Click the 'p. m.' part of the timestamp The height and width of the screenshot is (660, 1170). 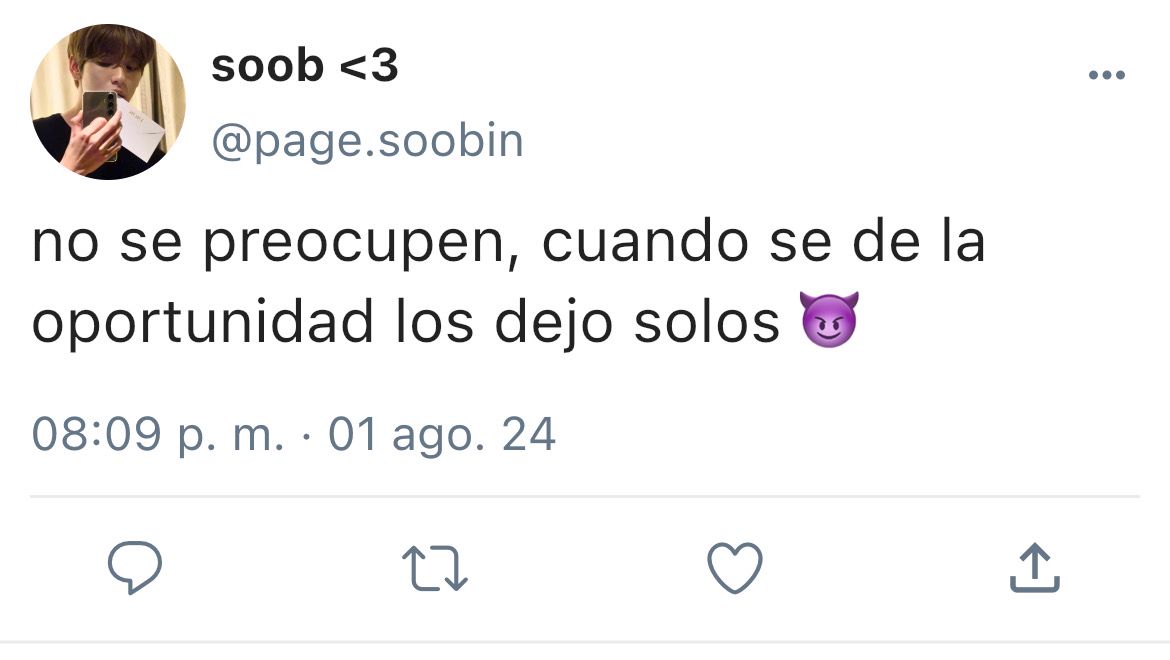point(231,436)
